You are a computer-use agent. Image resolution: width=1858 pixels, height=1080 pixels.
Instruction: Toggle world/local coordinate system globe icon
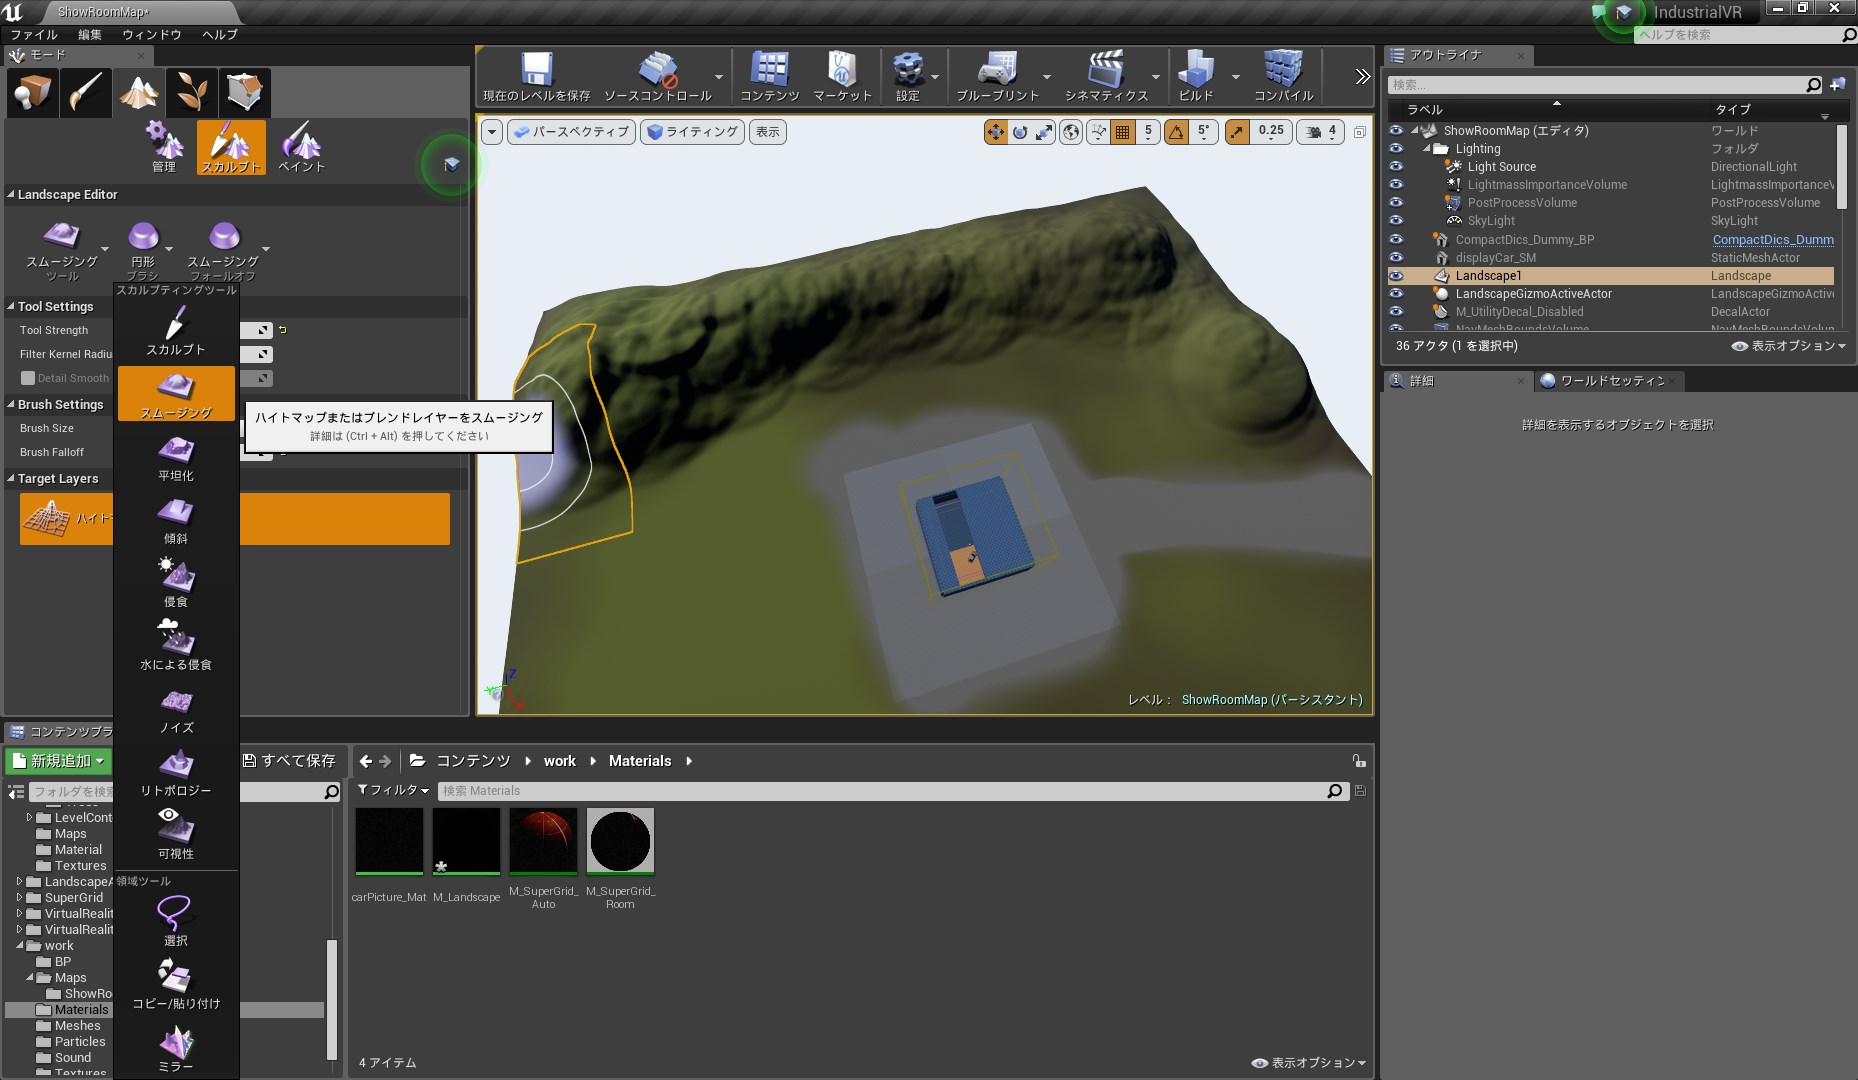(1071, 132)
